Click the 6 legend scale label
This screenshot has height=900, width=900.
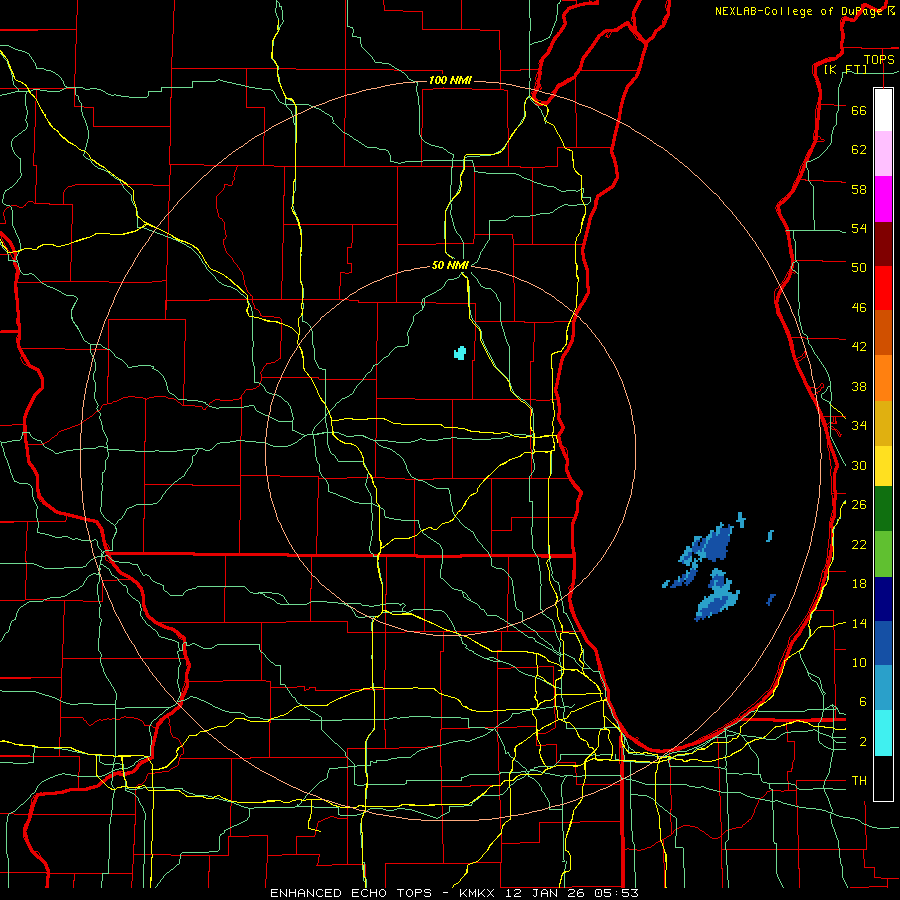[863, 701]
